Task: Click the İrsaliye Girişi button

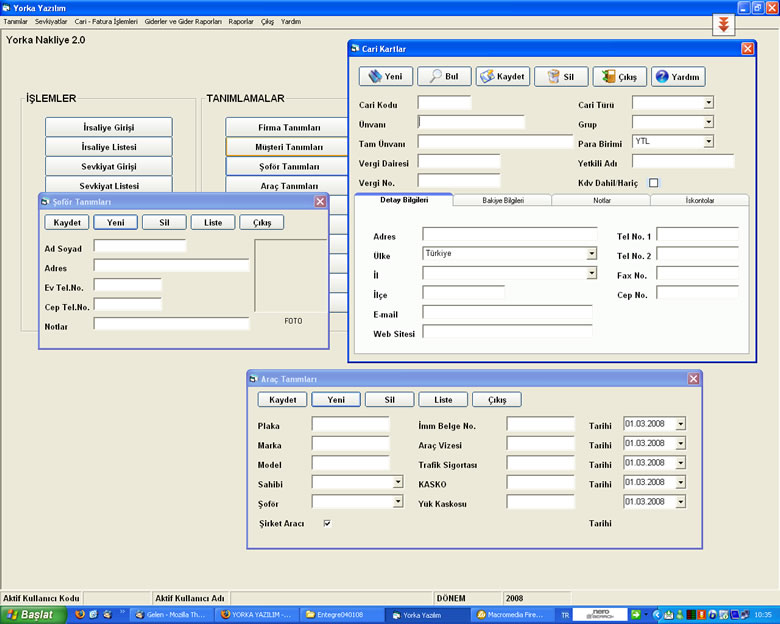Action: point(109,127)
